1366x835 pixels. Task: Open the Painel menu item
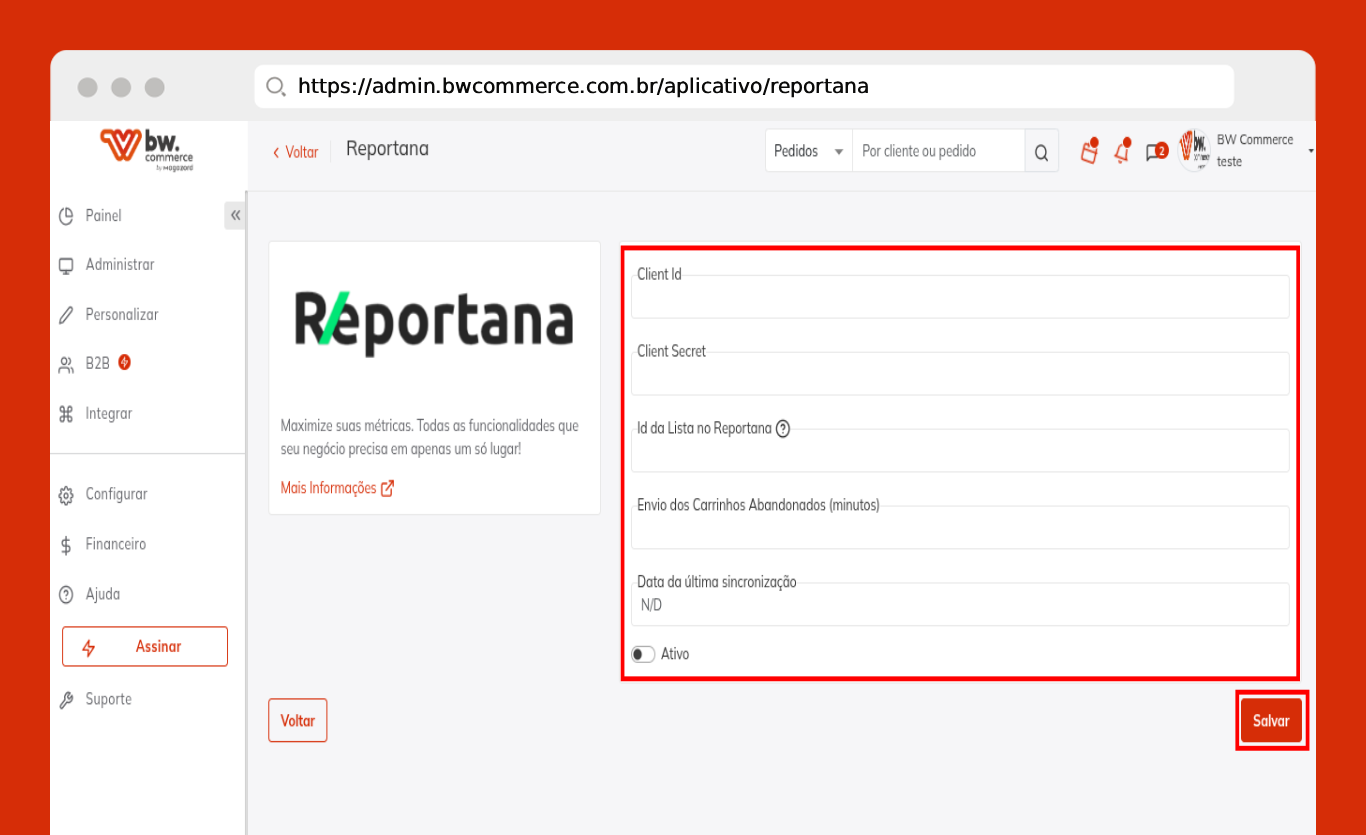point(103,216)
